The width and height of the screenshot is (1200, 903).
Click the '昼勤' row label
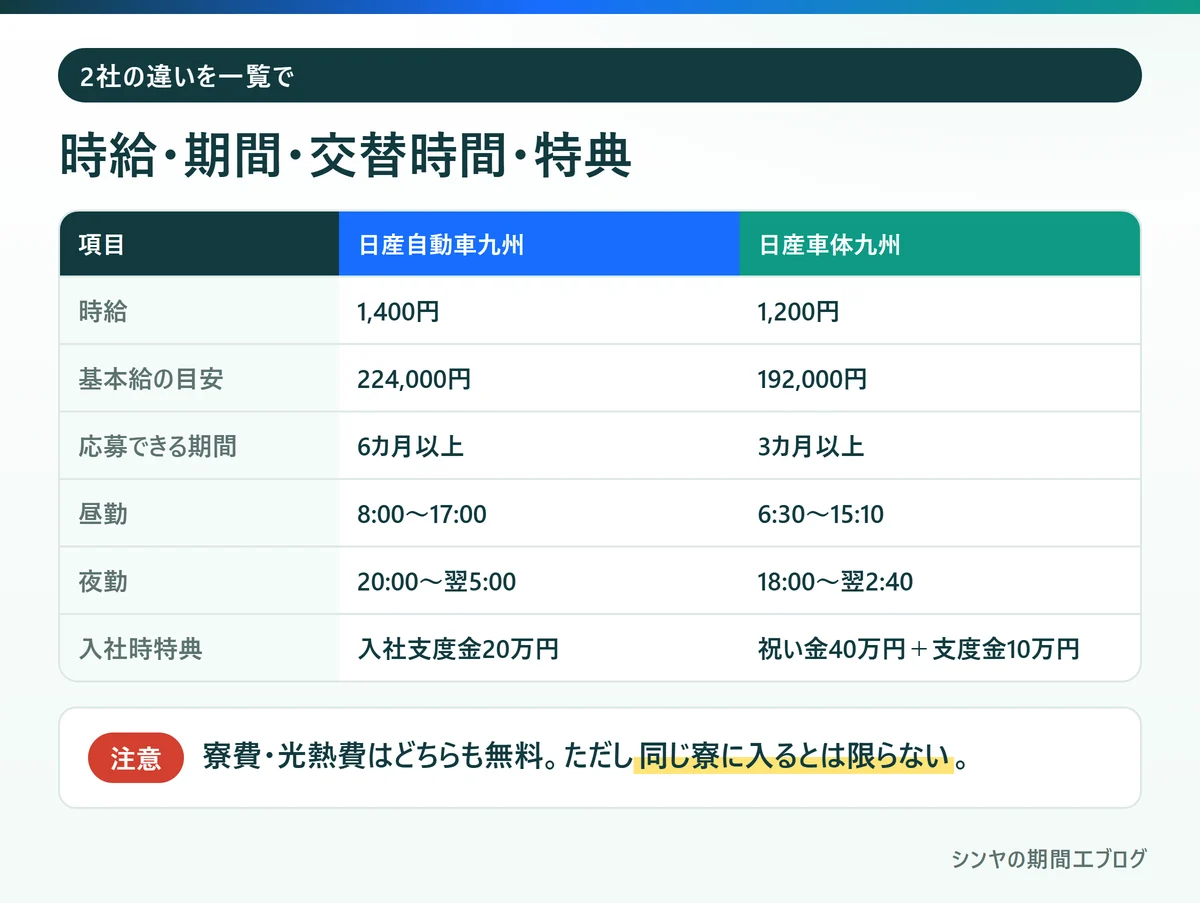103,514
